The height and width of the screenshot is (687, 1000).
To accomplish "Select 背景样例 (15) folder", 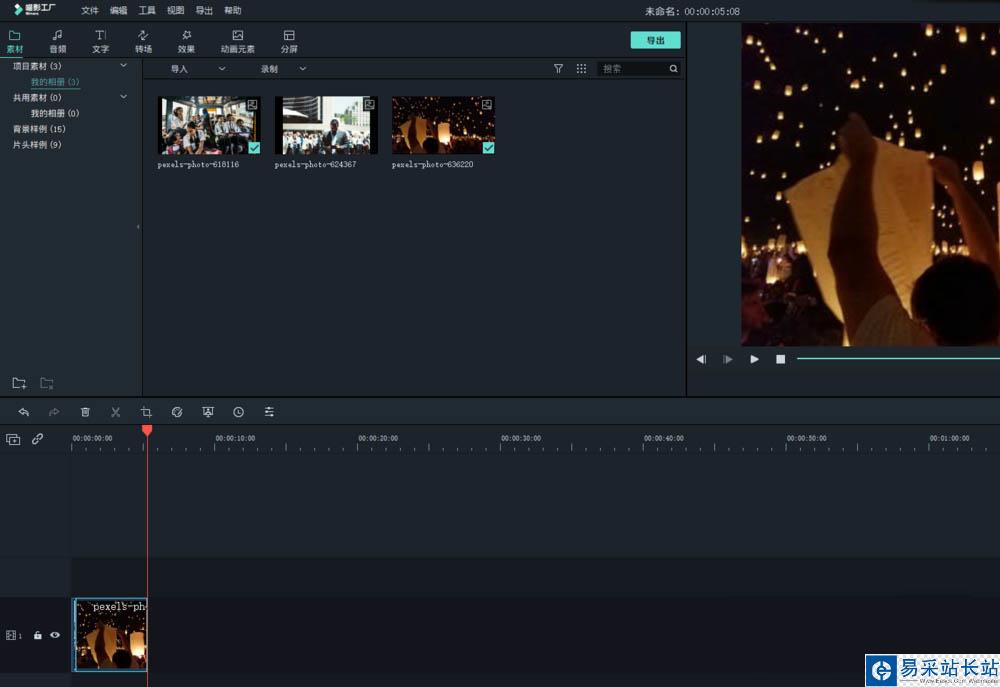I will [x=39, y=129].
